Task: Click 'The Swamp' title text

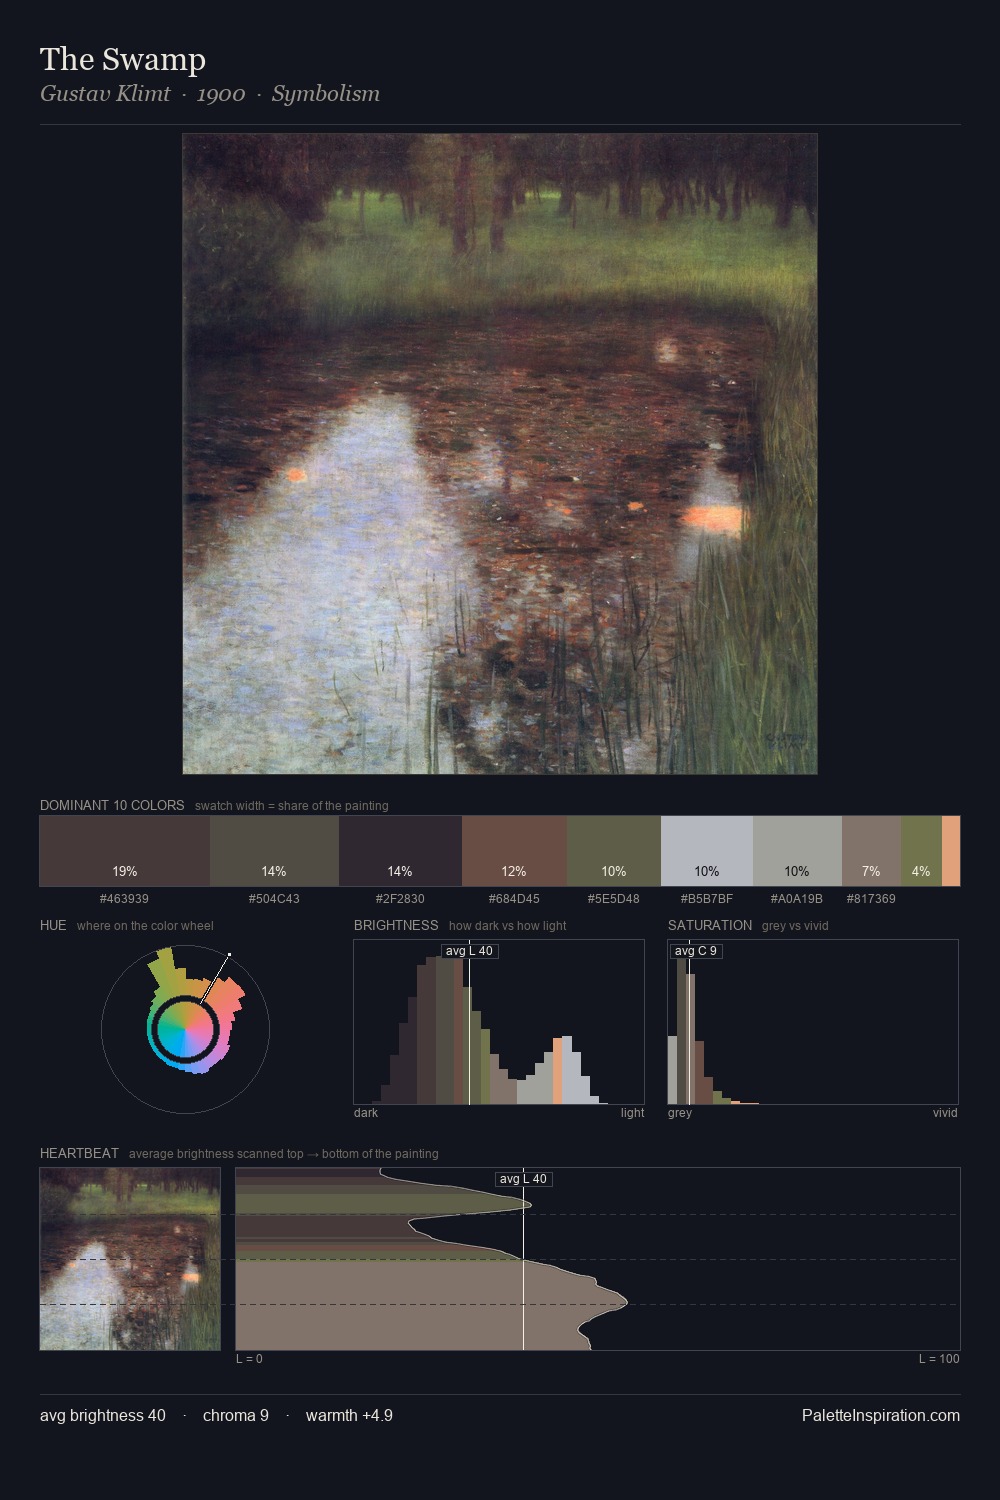Action: pyautogui.click(x=123, y=59)
